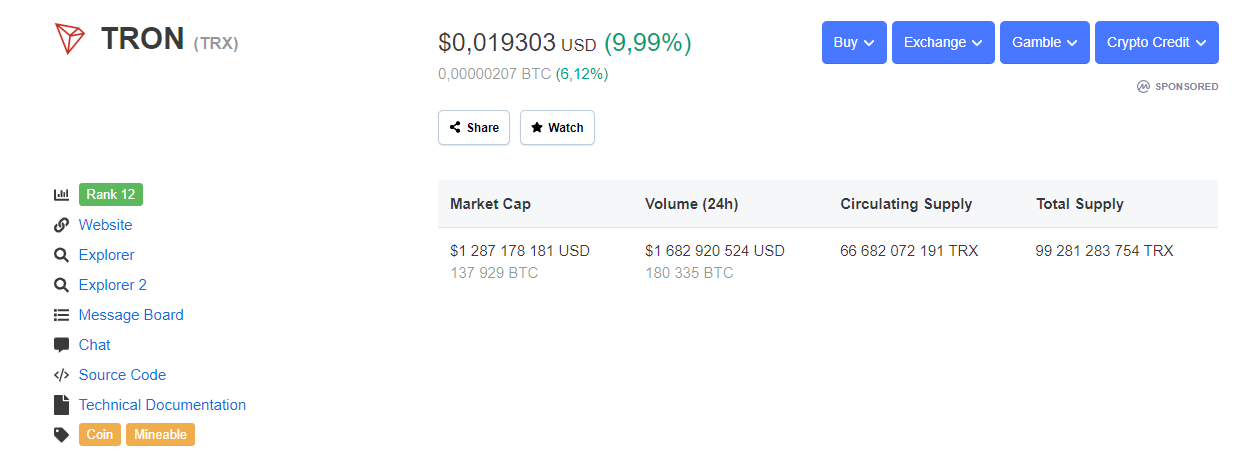Click the Circulating Supply column header
Viewport: 1249px width, 470px height.
pos(906,204)
